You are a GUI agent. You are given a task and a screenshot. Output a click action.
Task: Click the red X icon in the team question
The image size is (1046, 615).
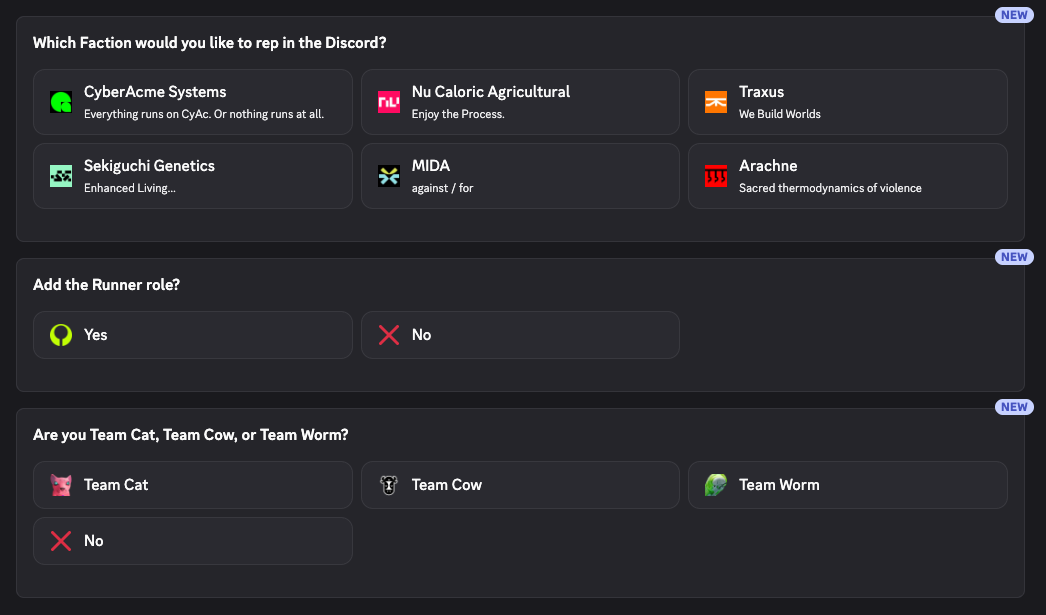click(x=60, y=540)
